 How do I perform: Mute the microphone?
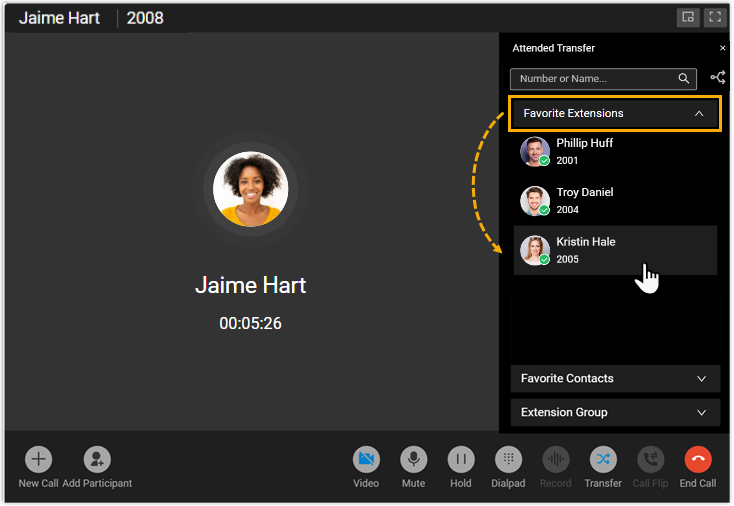pos(413,459)
